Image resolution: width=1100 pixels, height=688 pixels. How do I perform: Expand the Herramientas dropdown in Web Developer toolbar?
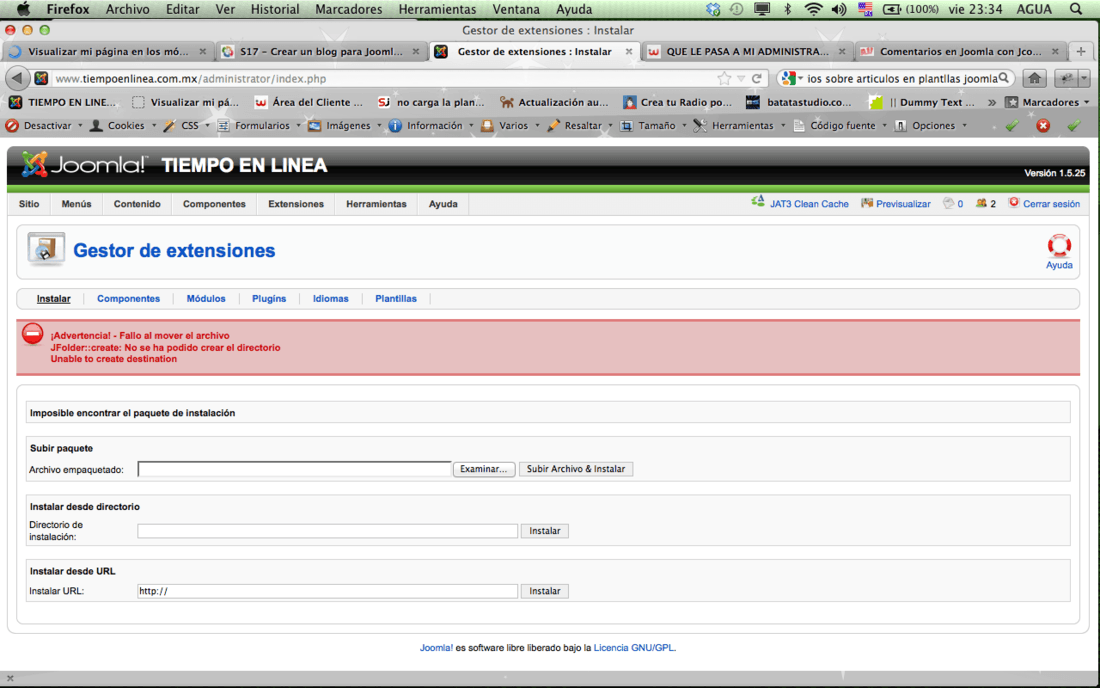click(783, 126)
